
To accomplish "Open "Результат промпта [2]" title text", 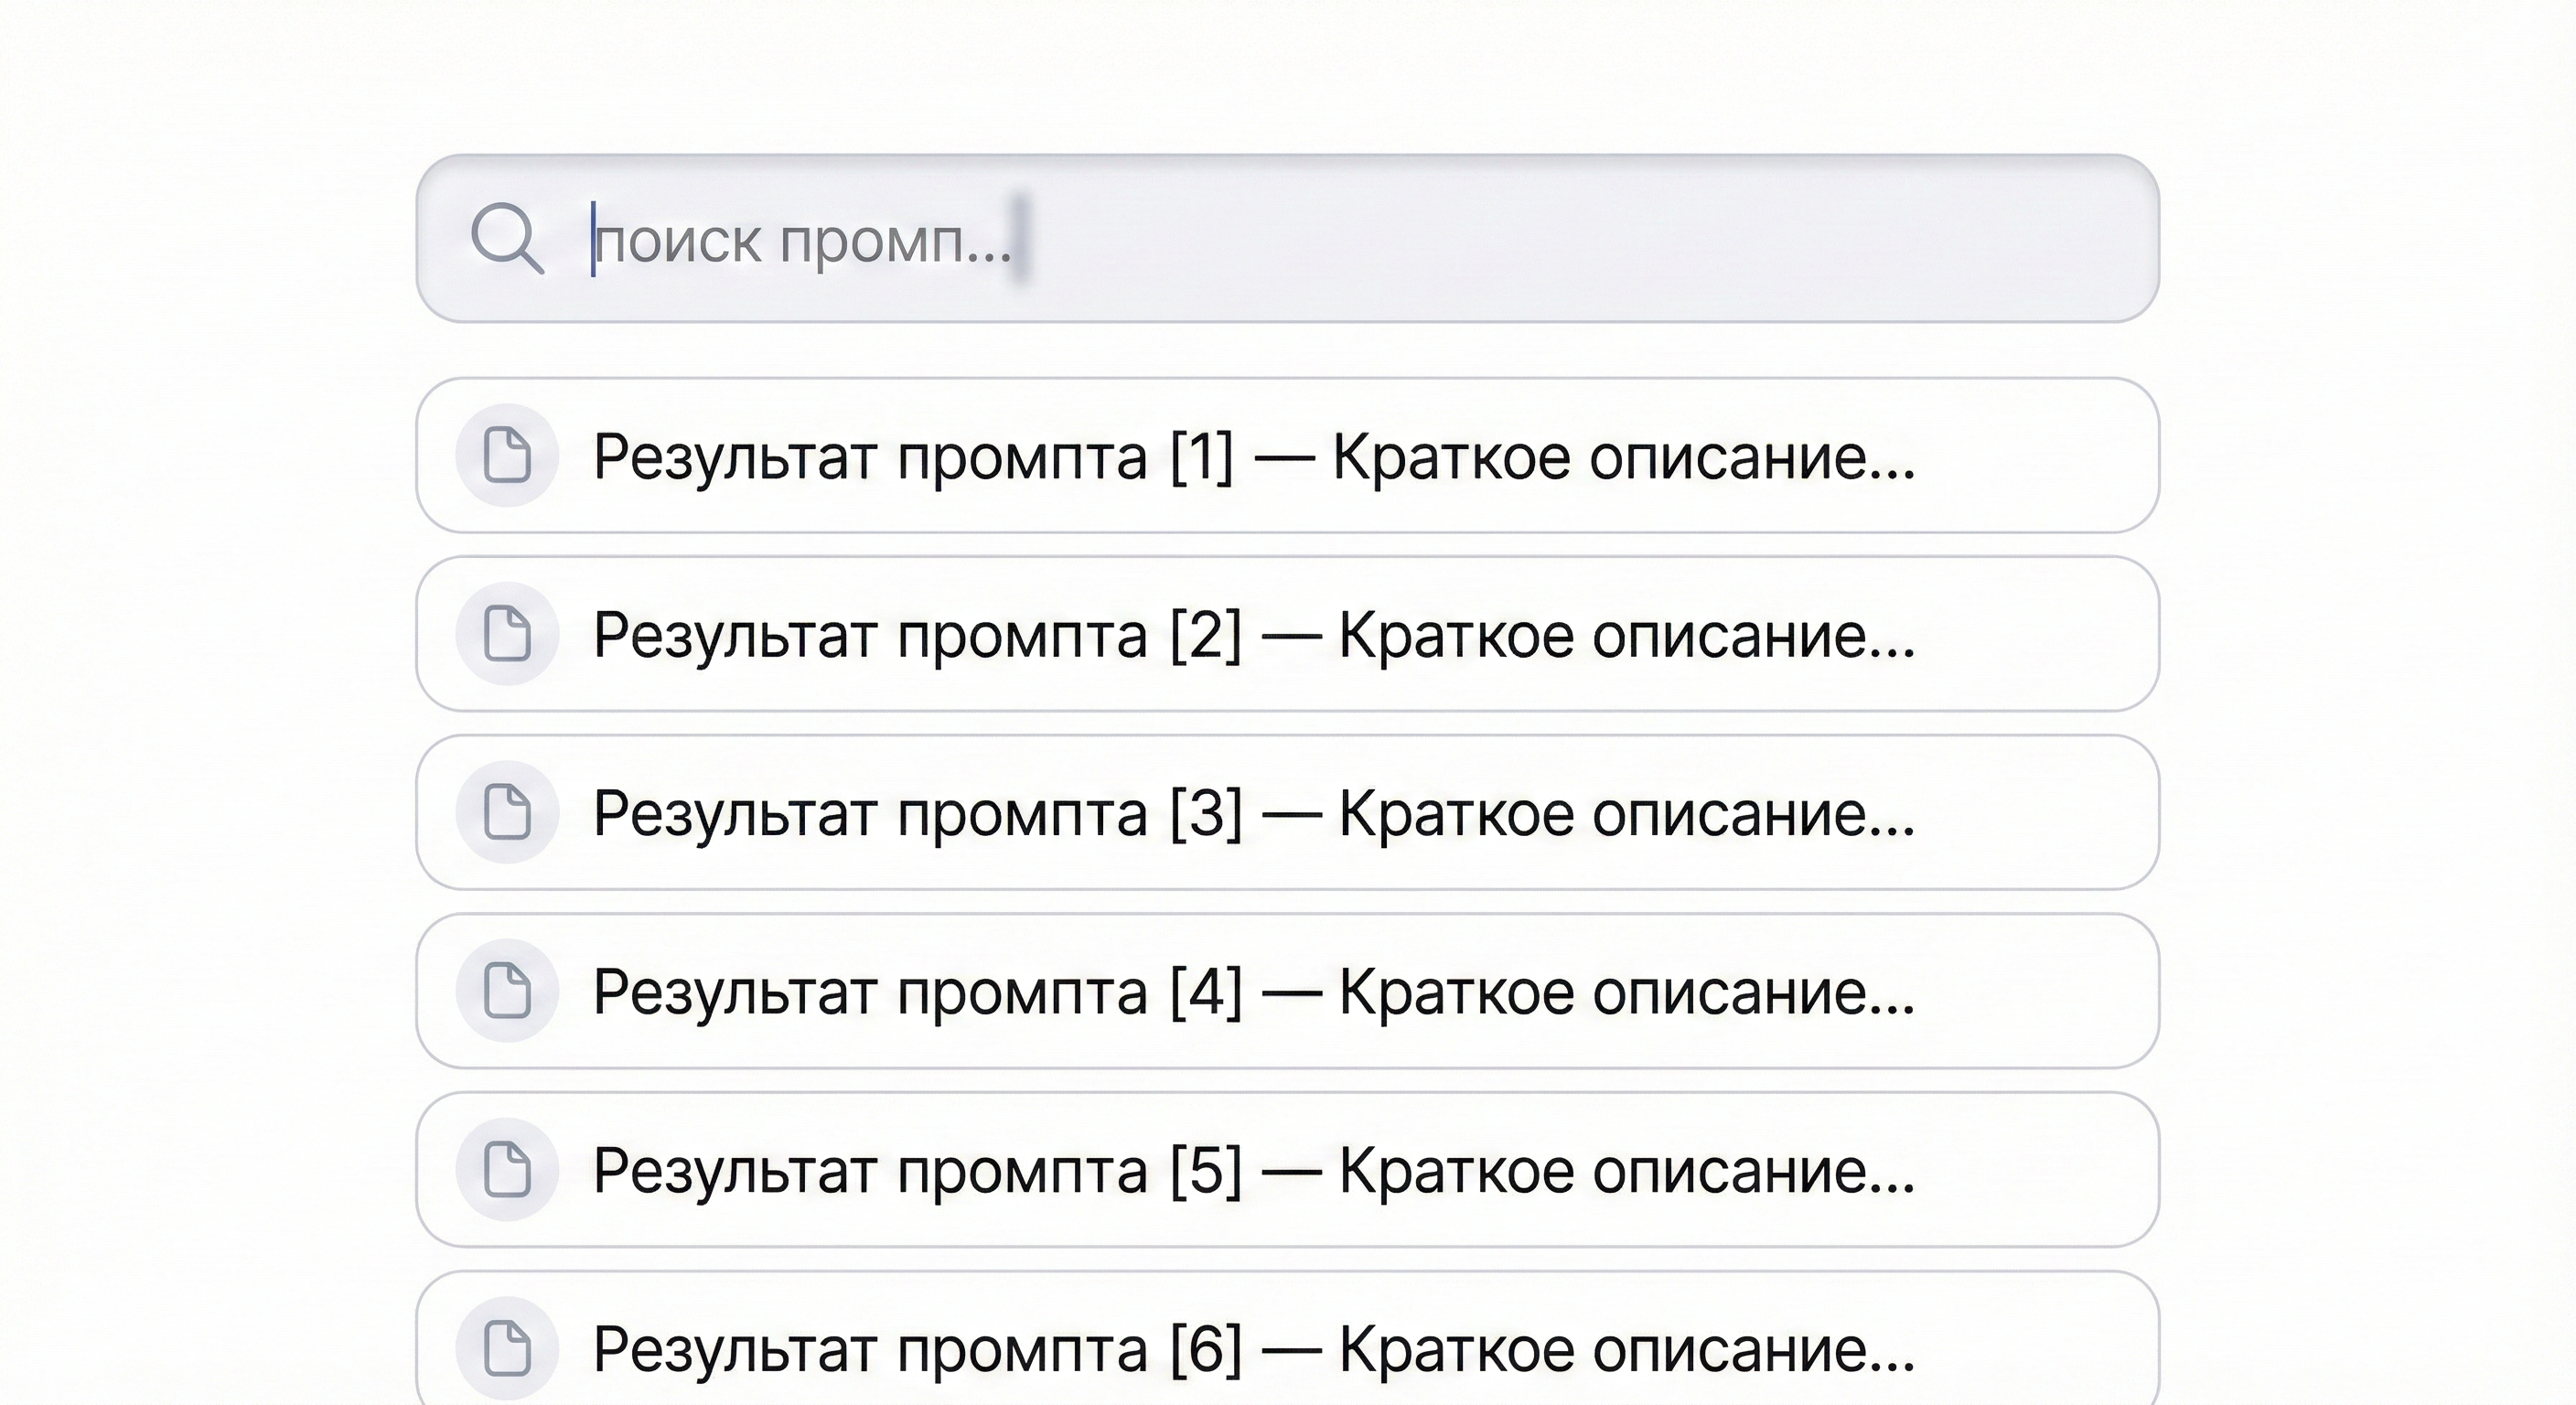I will coord(917,635).
